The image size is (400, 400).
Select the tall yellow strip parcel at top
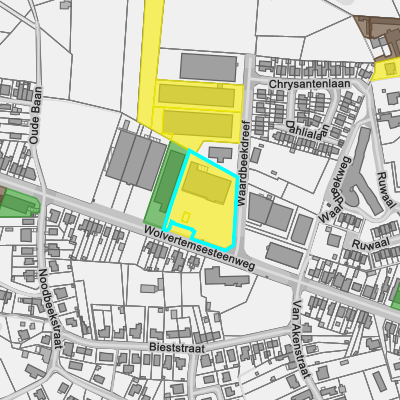(x=150, y=63)
